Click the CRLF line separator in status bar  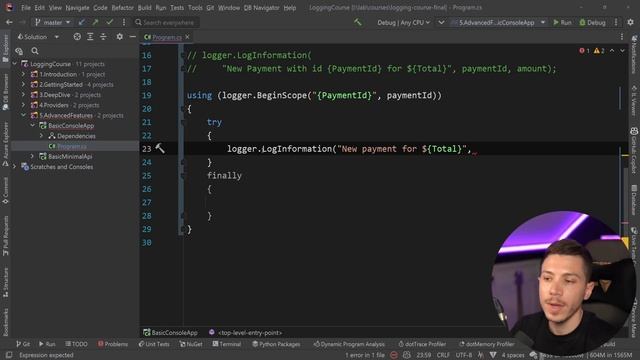443,355
